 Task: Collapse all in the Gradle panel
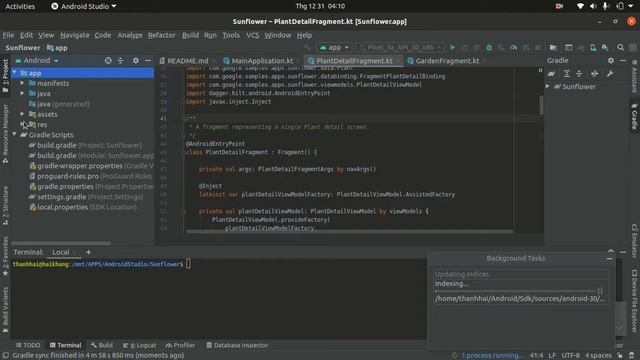click(579, 74)
